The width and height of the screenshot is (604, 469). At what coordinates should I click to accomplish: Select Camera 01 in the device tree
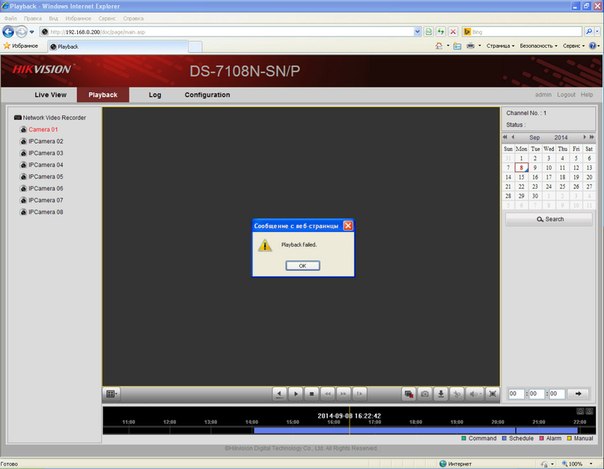pos(39,130)
